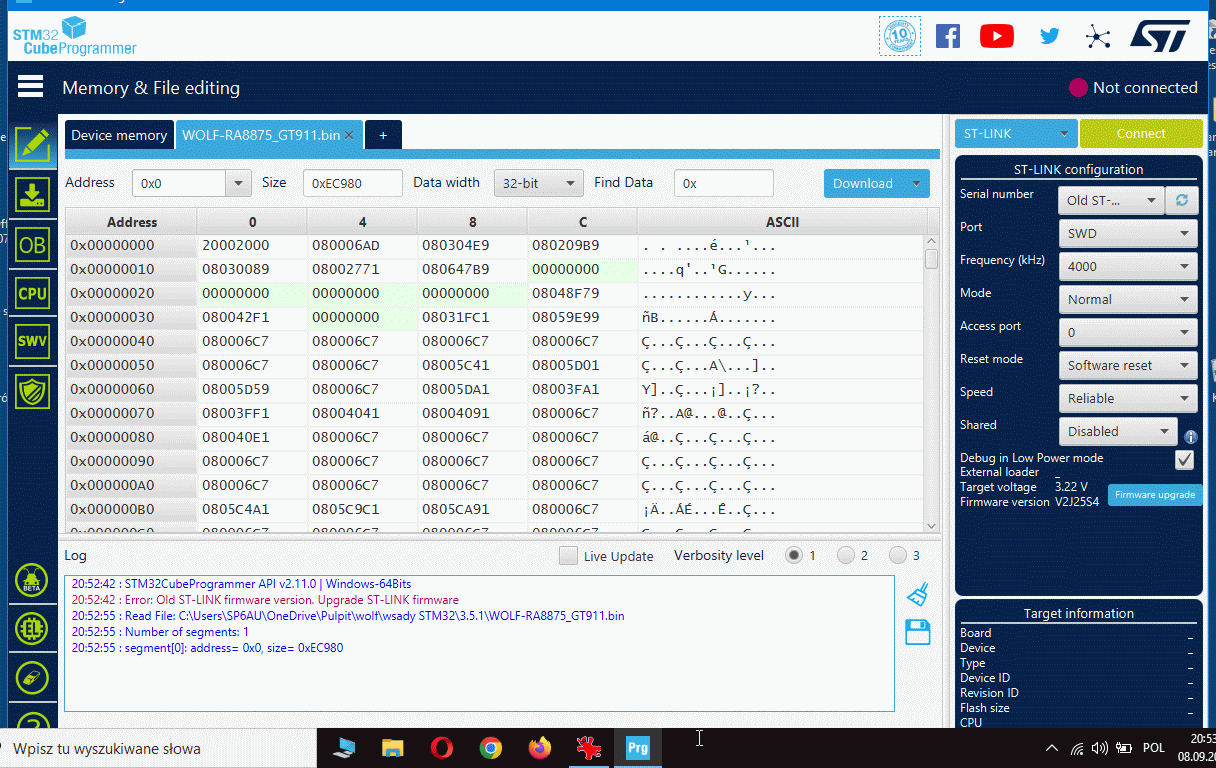Add a new tab with plus
This screenshot has width=1216, height=768.
pyautogui.click(x=383, y=135)
